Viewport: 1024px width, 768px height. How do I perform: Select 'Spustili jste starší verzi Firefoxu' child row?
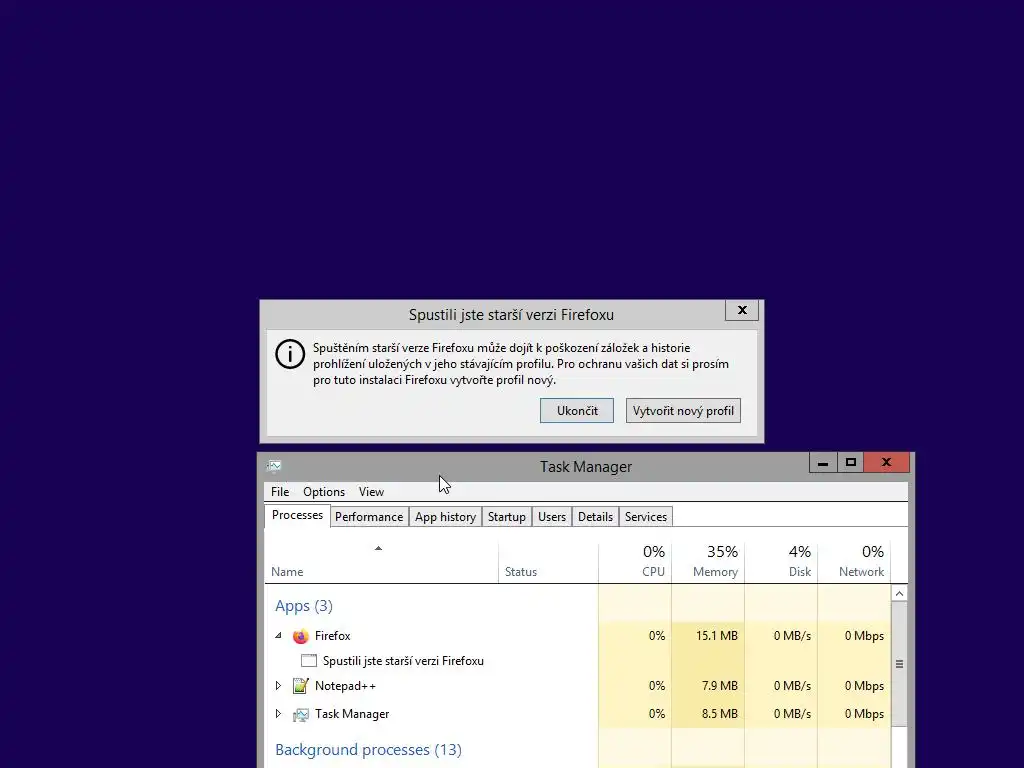pyautogui.click(x=578, y=661)
